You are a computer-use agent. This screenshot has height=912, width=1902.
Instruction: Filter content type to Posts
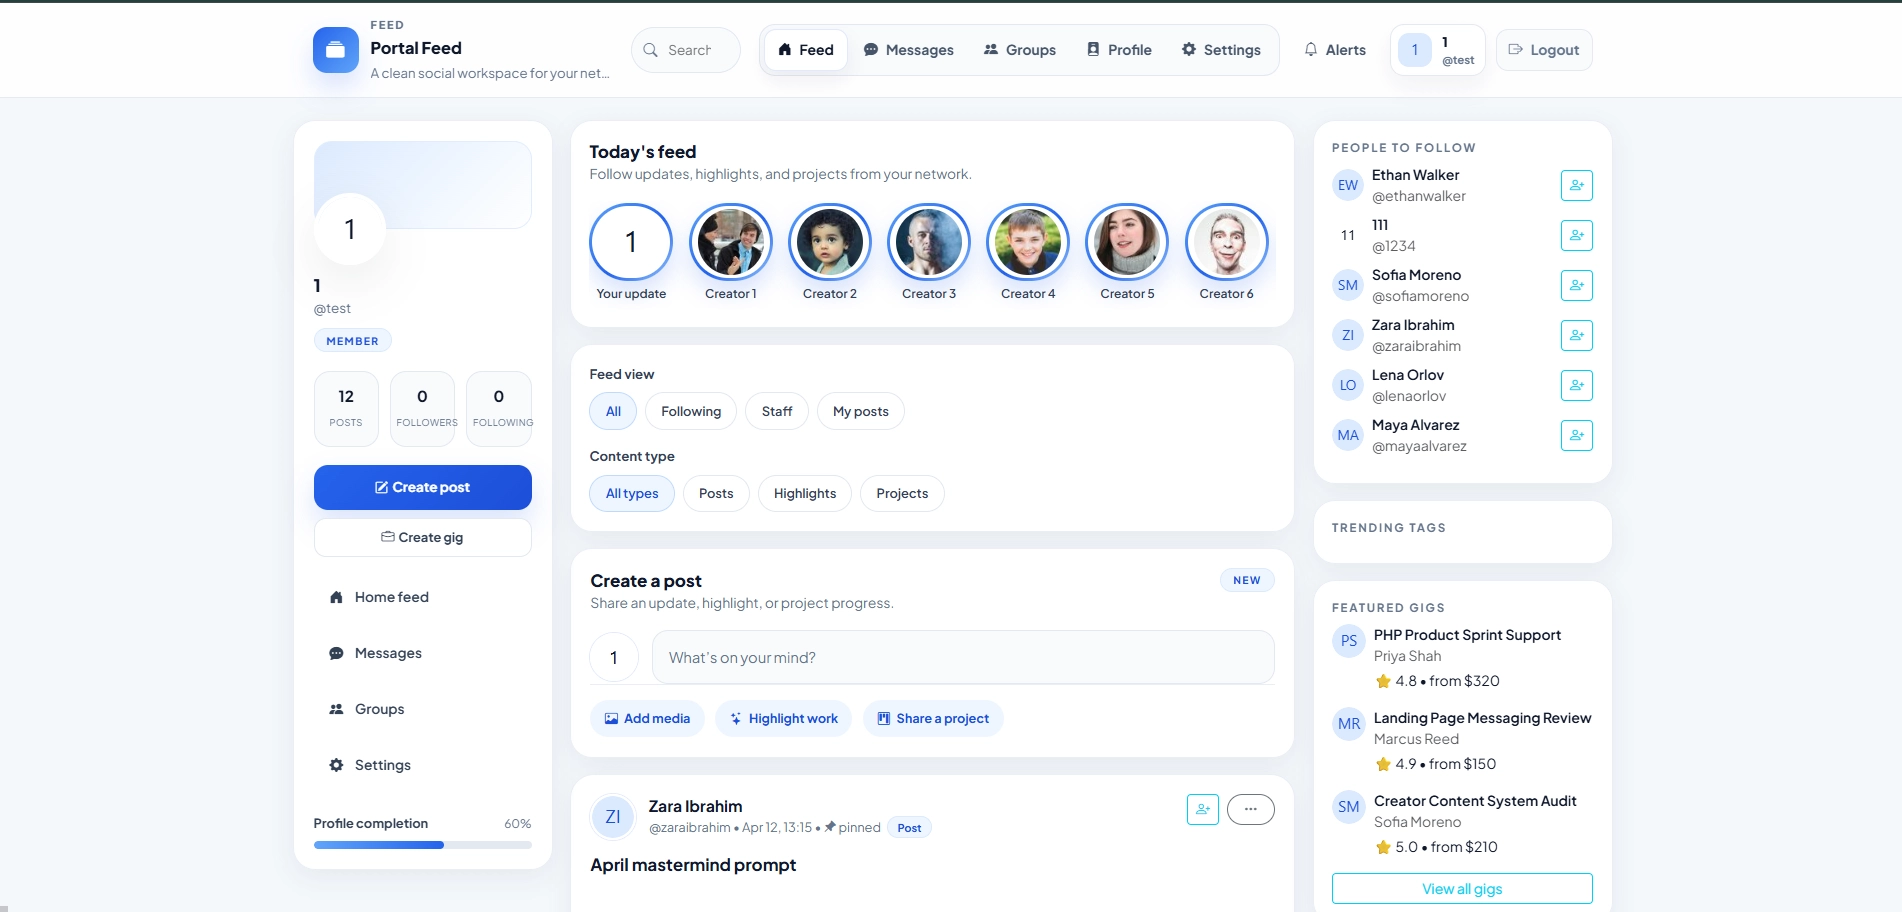pos(716,493)
